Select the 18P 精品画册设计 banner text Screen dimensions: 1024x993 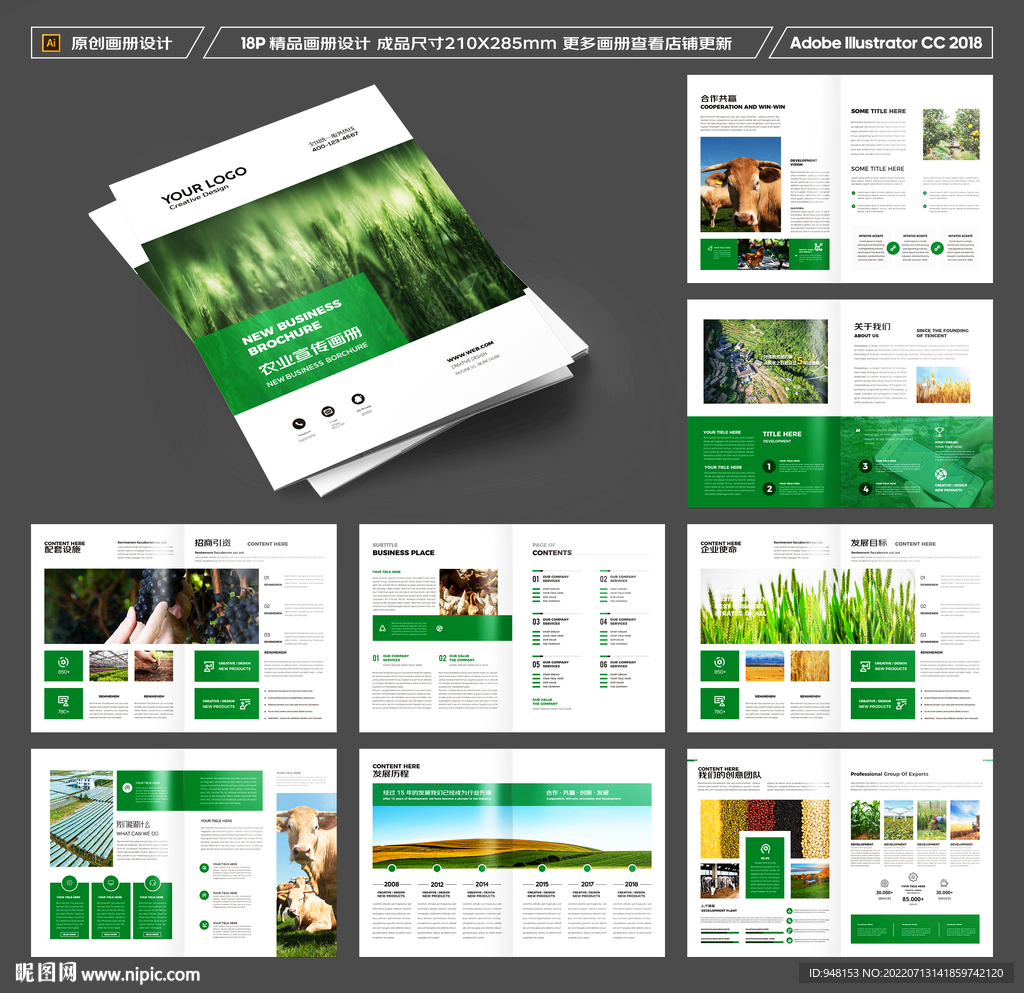click(x=486, y=43)
